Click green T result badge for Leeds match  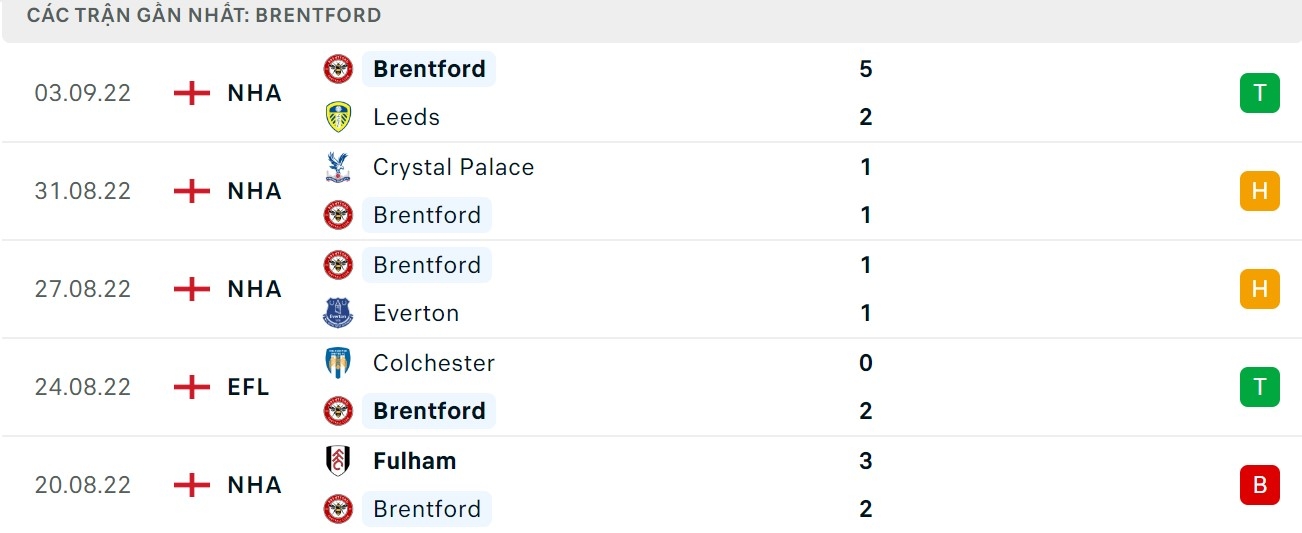[1259, 93]
